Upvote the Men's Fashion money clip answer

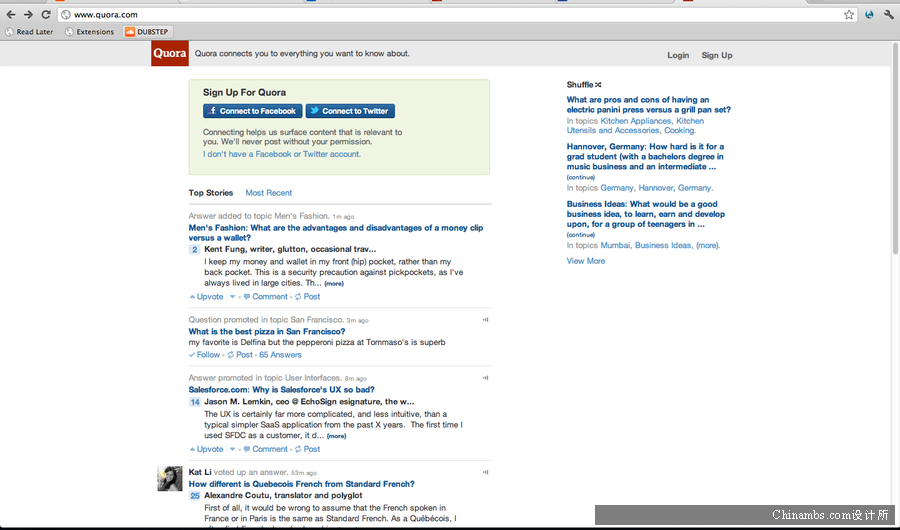coord(206,297)
